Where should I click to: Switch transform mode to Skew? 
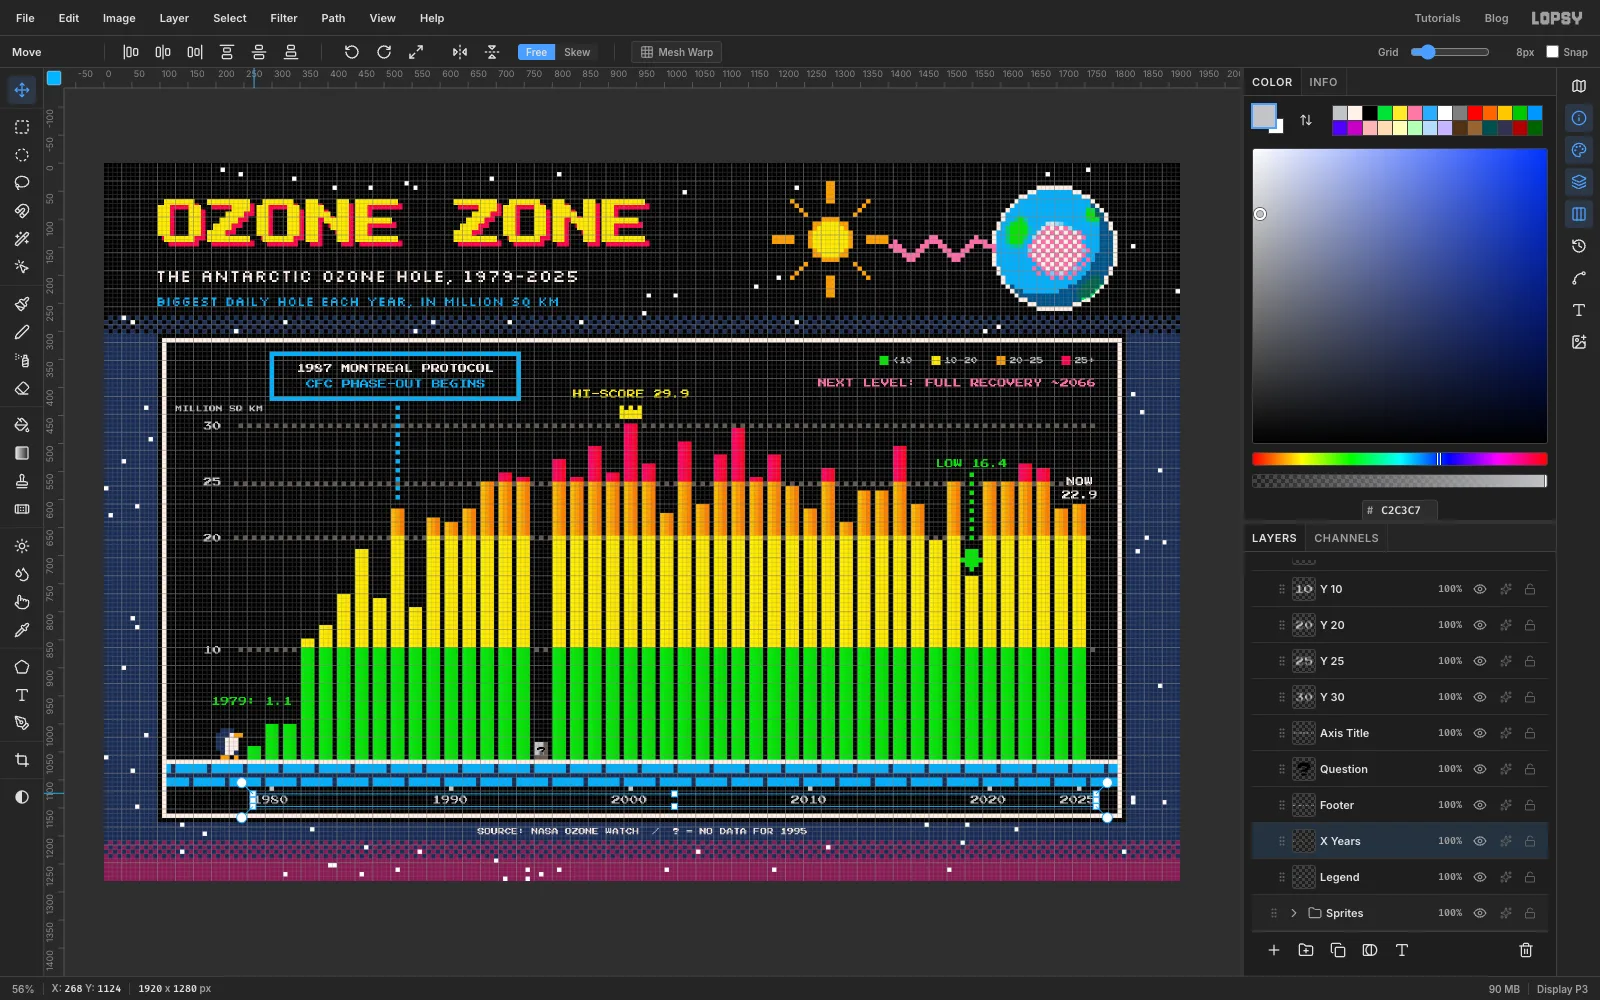coord(577,52)
